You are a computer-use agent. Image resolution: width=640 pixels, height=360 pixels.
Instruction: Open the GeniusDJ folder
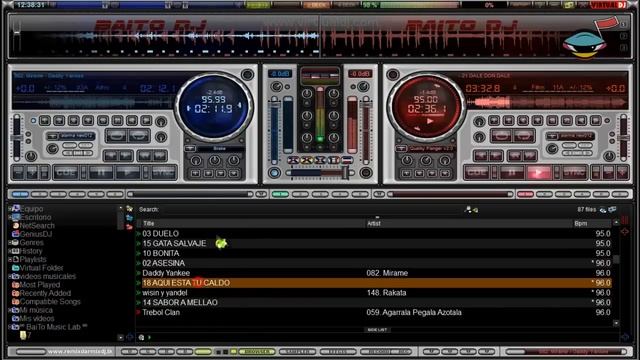tap(32, 234)
